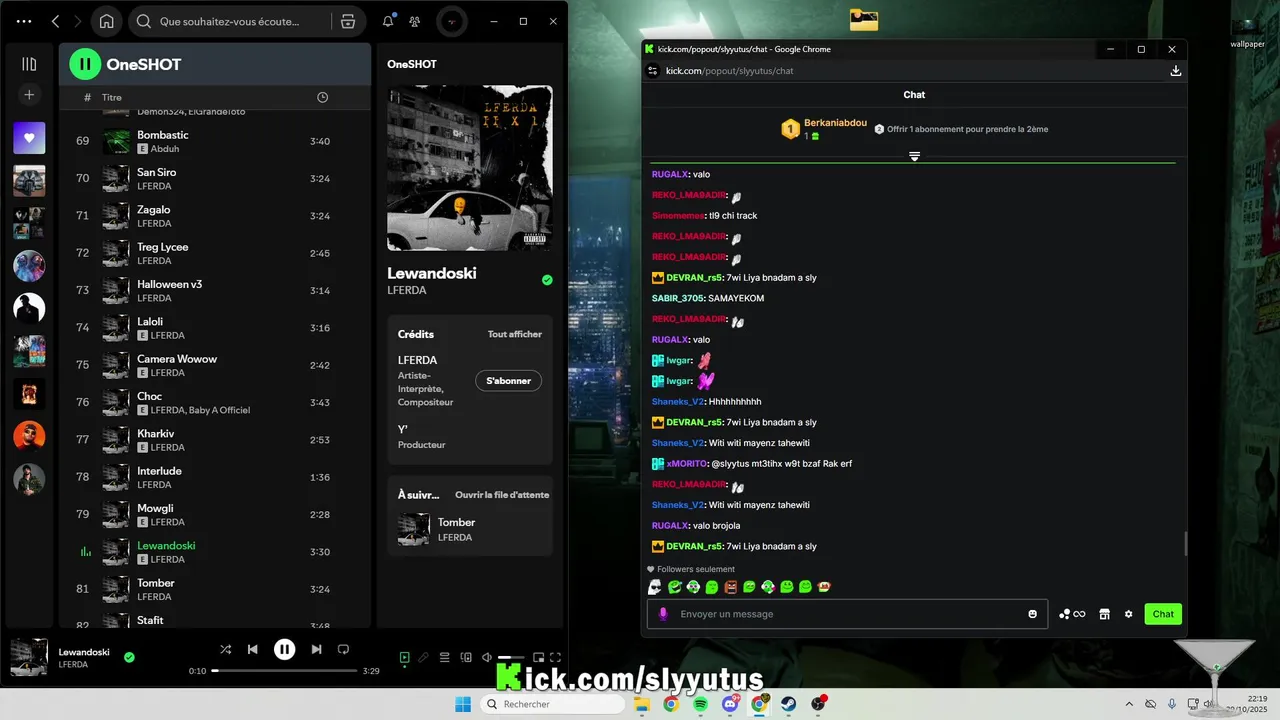Select the Interlude track

coord(215,477)
